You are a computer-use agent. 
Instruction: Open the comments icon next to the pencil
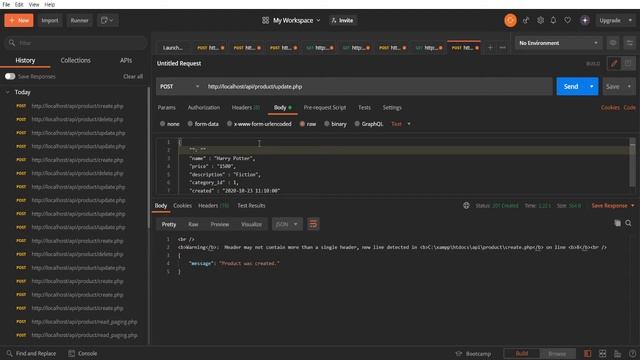[628, 63]
